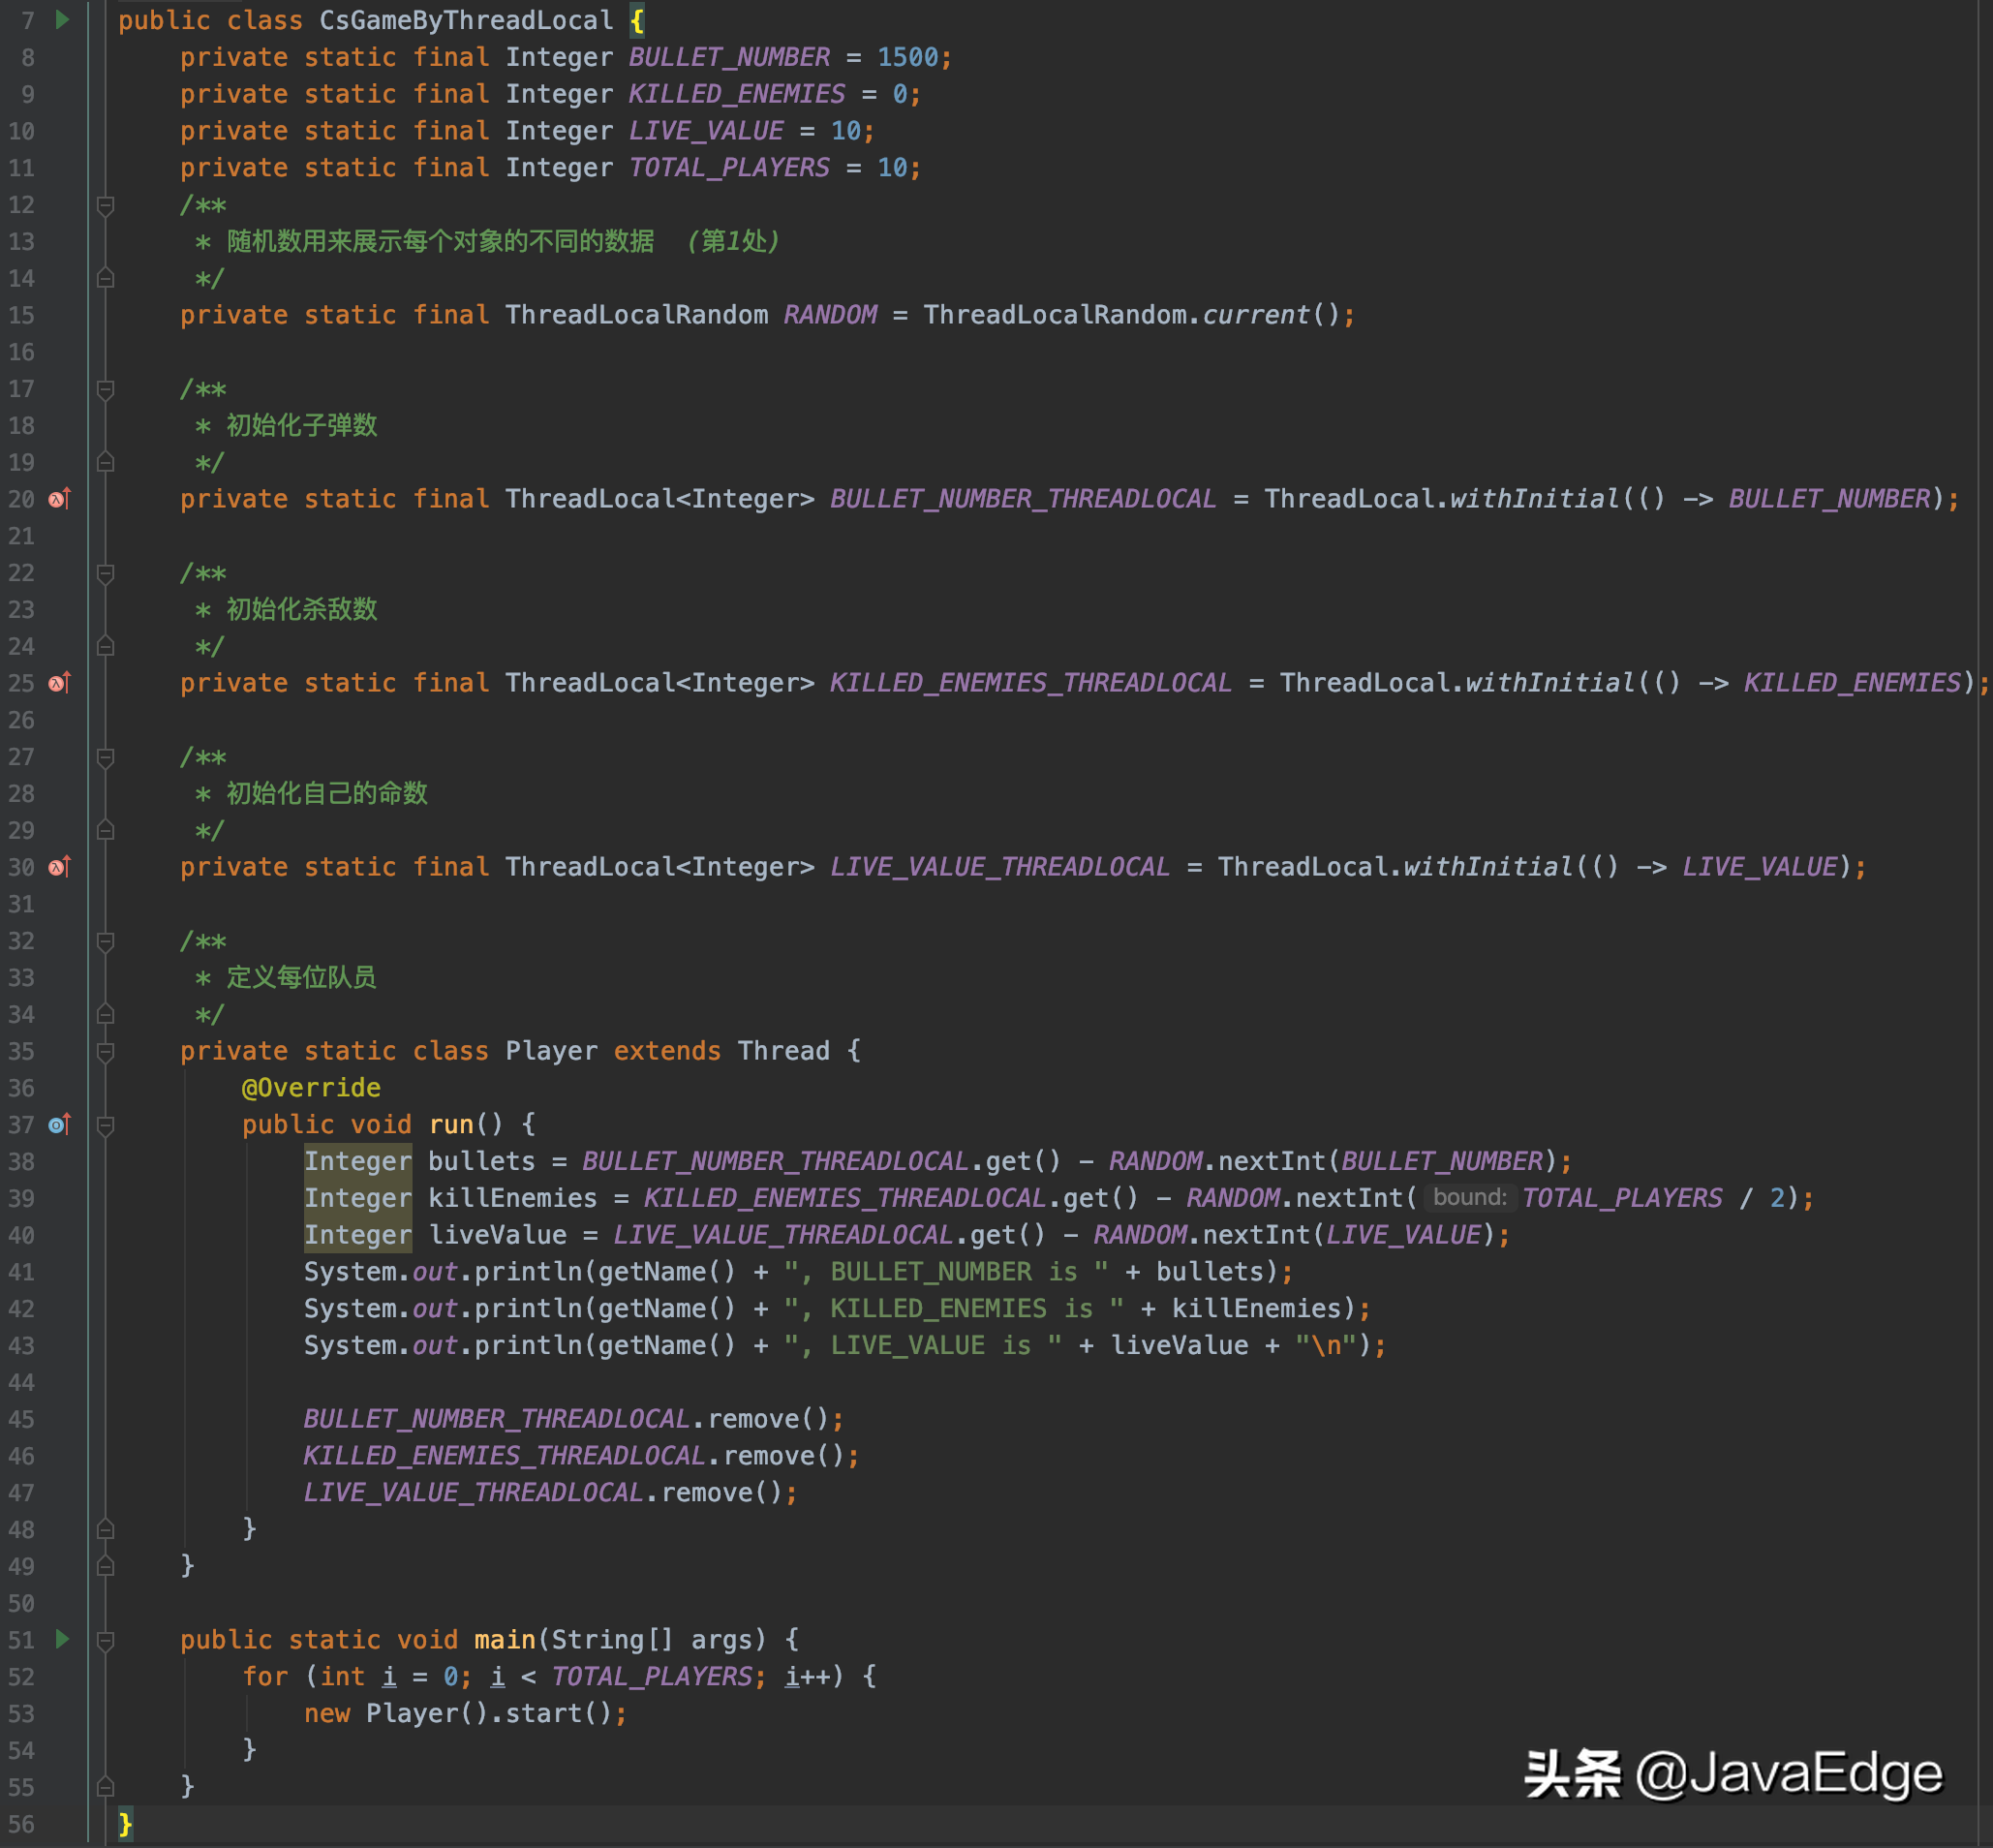The height and width of the screenshot is (1848, 1993).
Task: Click the current() call on line 15
Action: 1270,315
